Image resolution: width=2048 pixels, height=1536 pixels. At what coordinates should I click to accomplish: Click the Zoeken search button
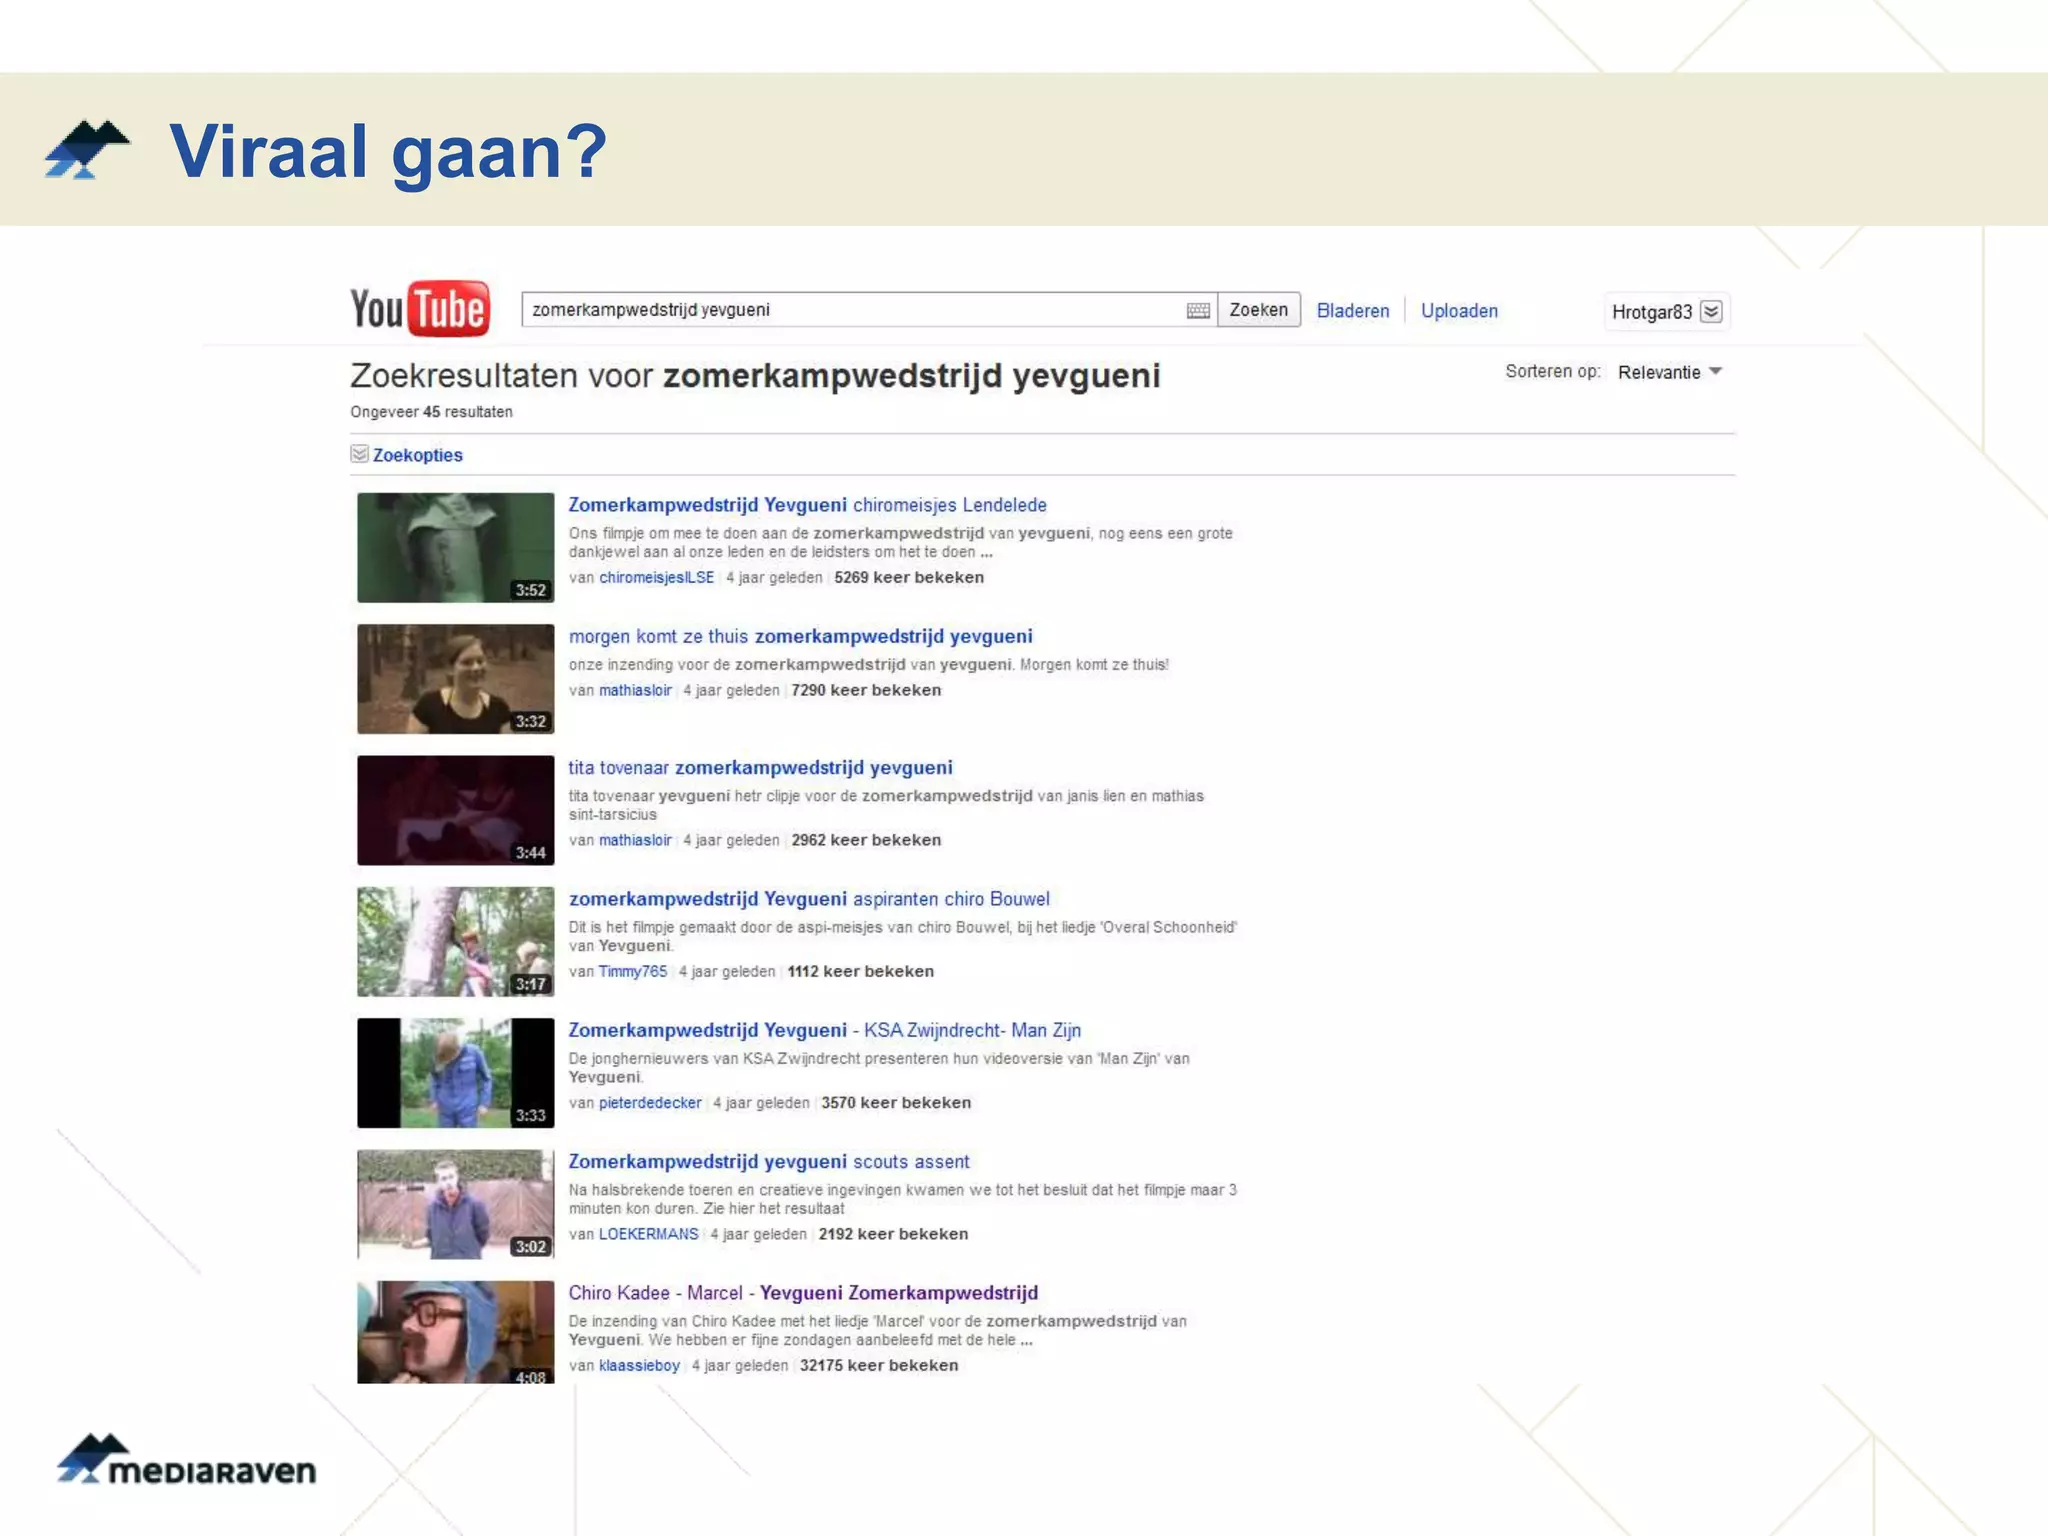[1258, 310]
